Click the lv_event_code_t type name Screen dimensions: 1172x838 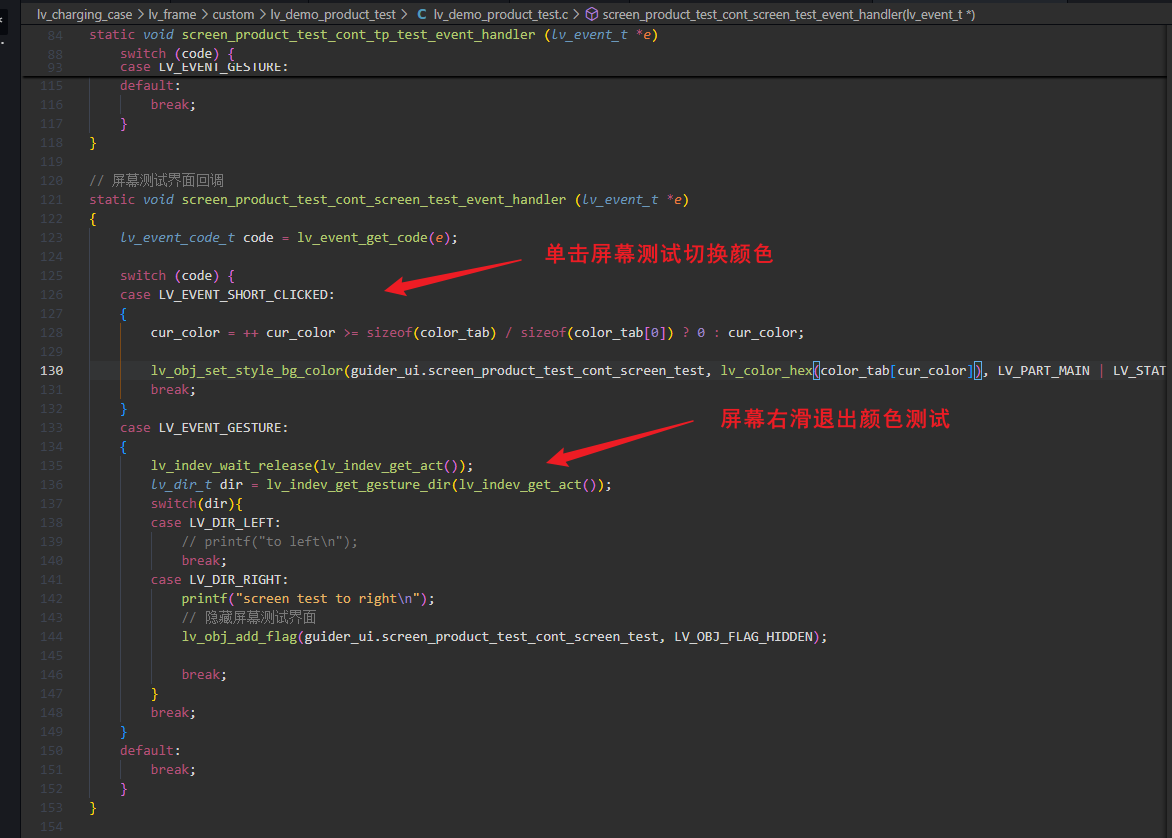[x=177, y=237]
